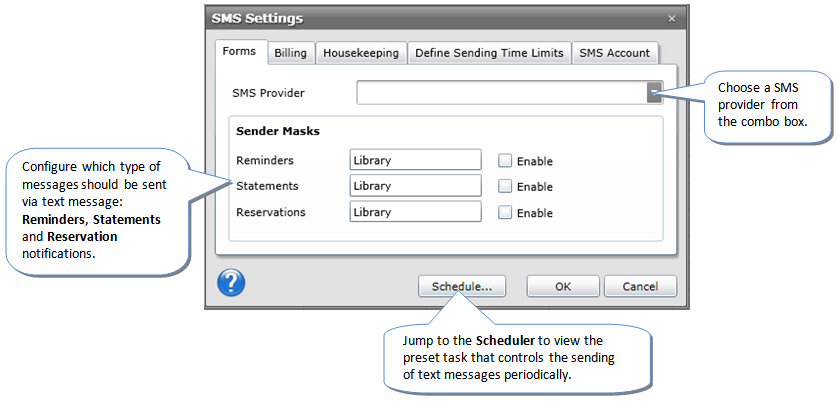Click the blue help question mark icon
The height and width of the screenshot is (401, 837).
tap(231, 283)
